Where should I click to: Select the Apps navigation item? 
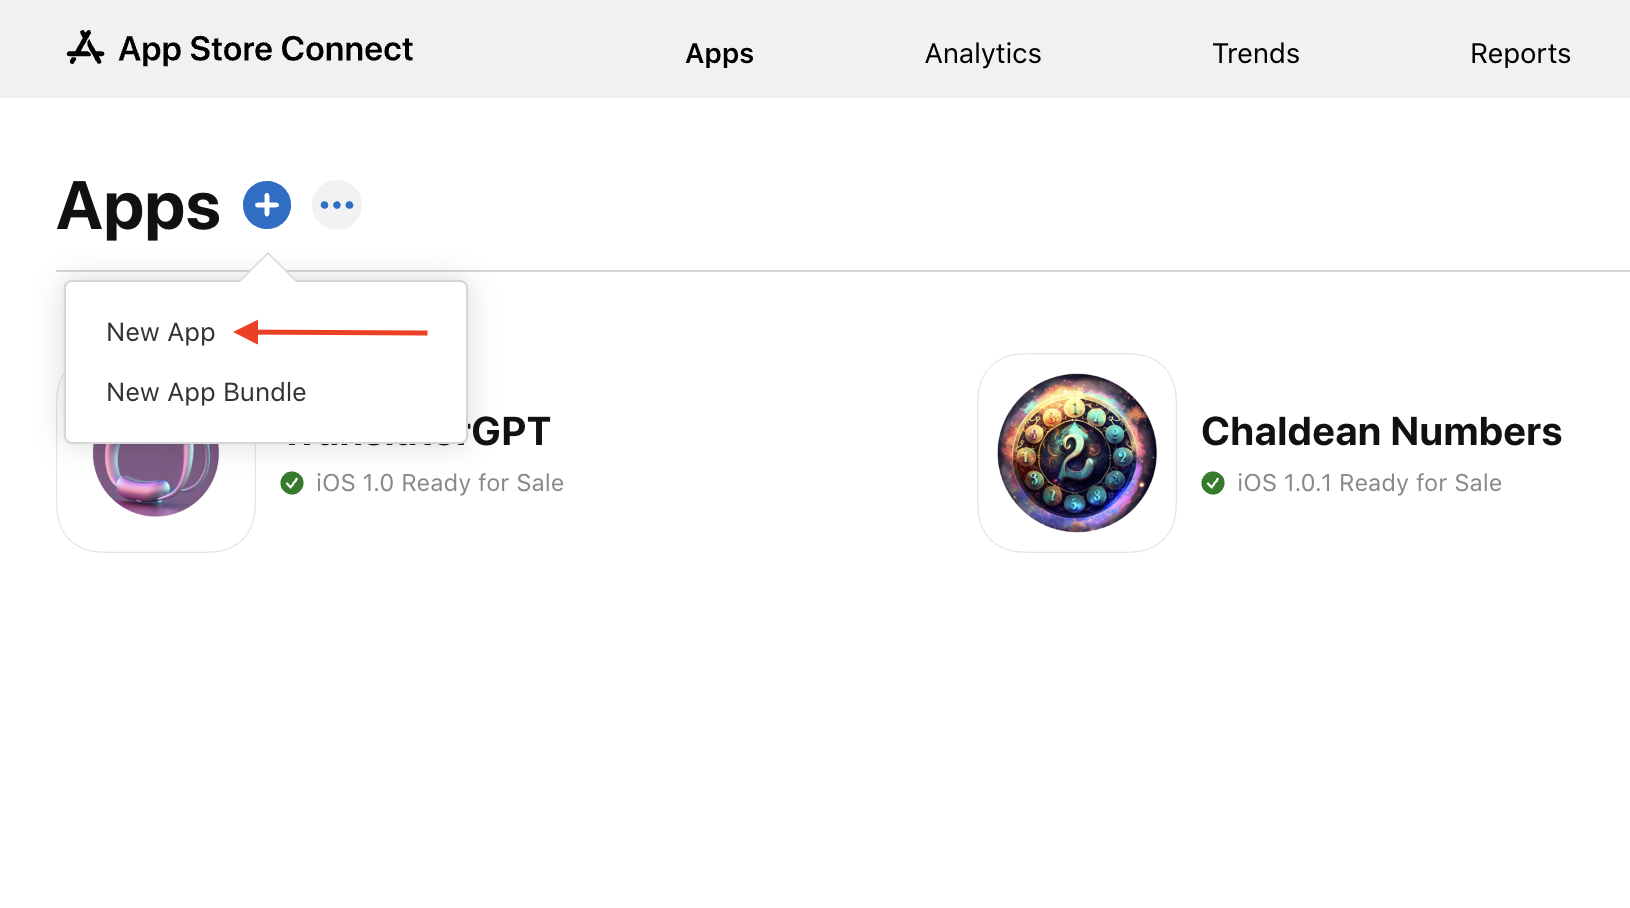719,54
